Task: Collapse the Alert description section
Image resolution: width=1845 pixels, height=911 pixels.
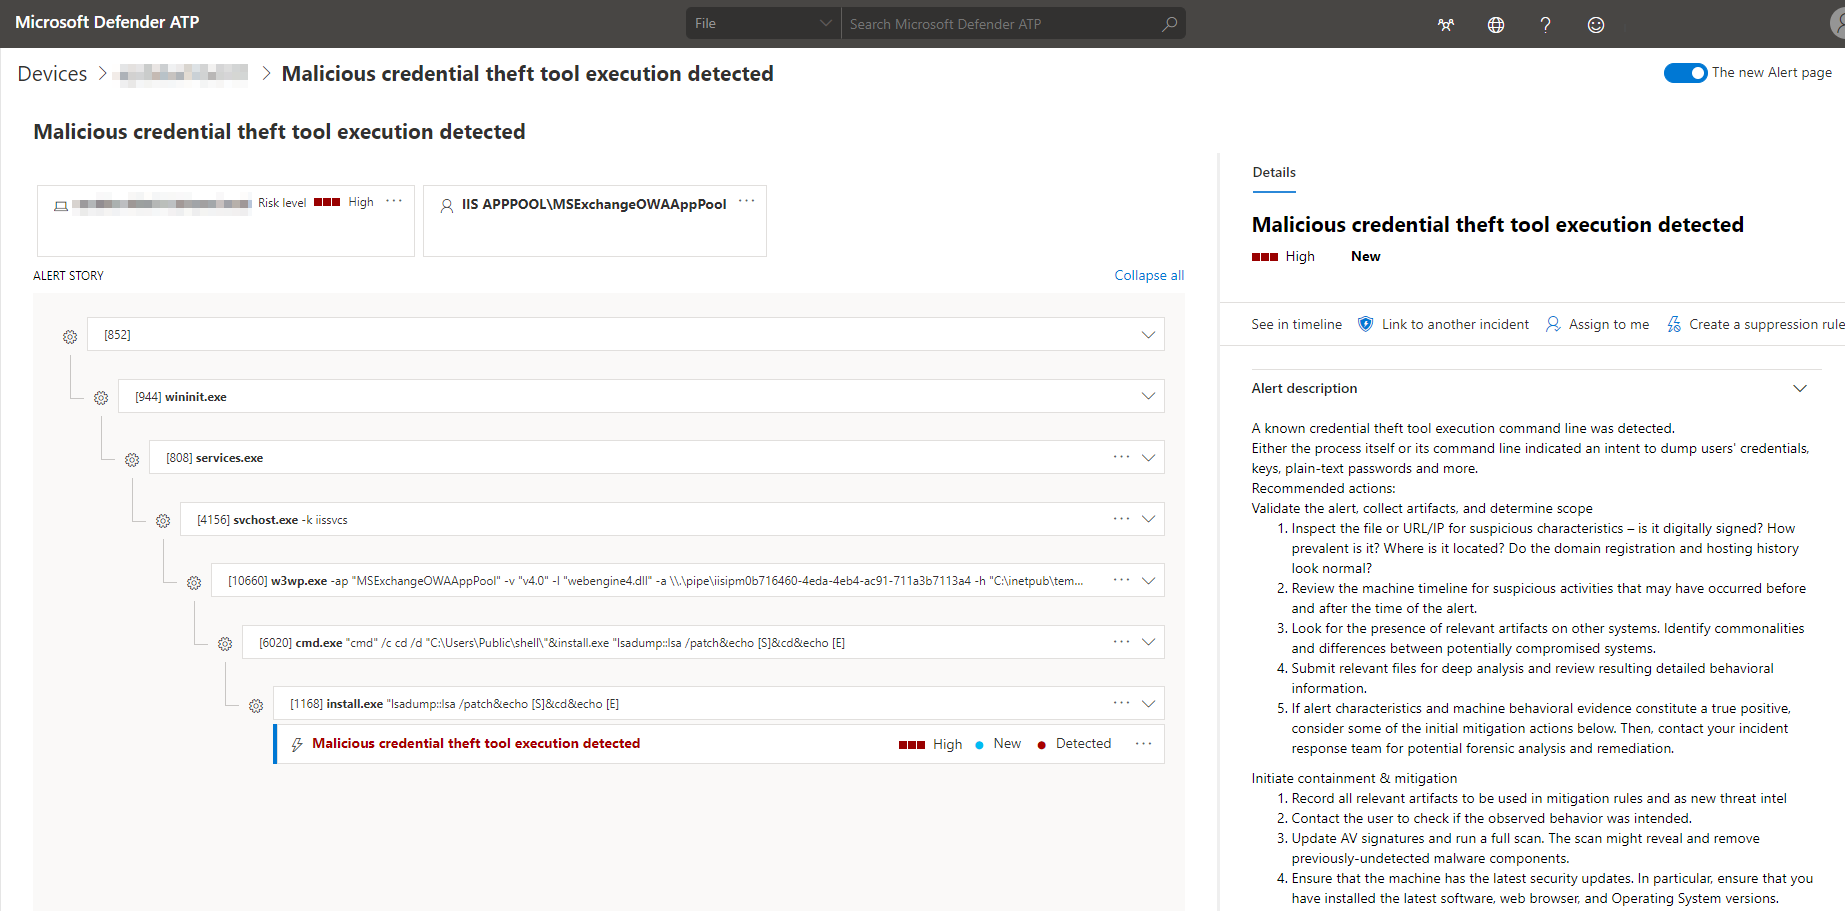Action: tap(1800, 388)
